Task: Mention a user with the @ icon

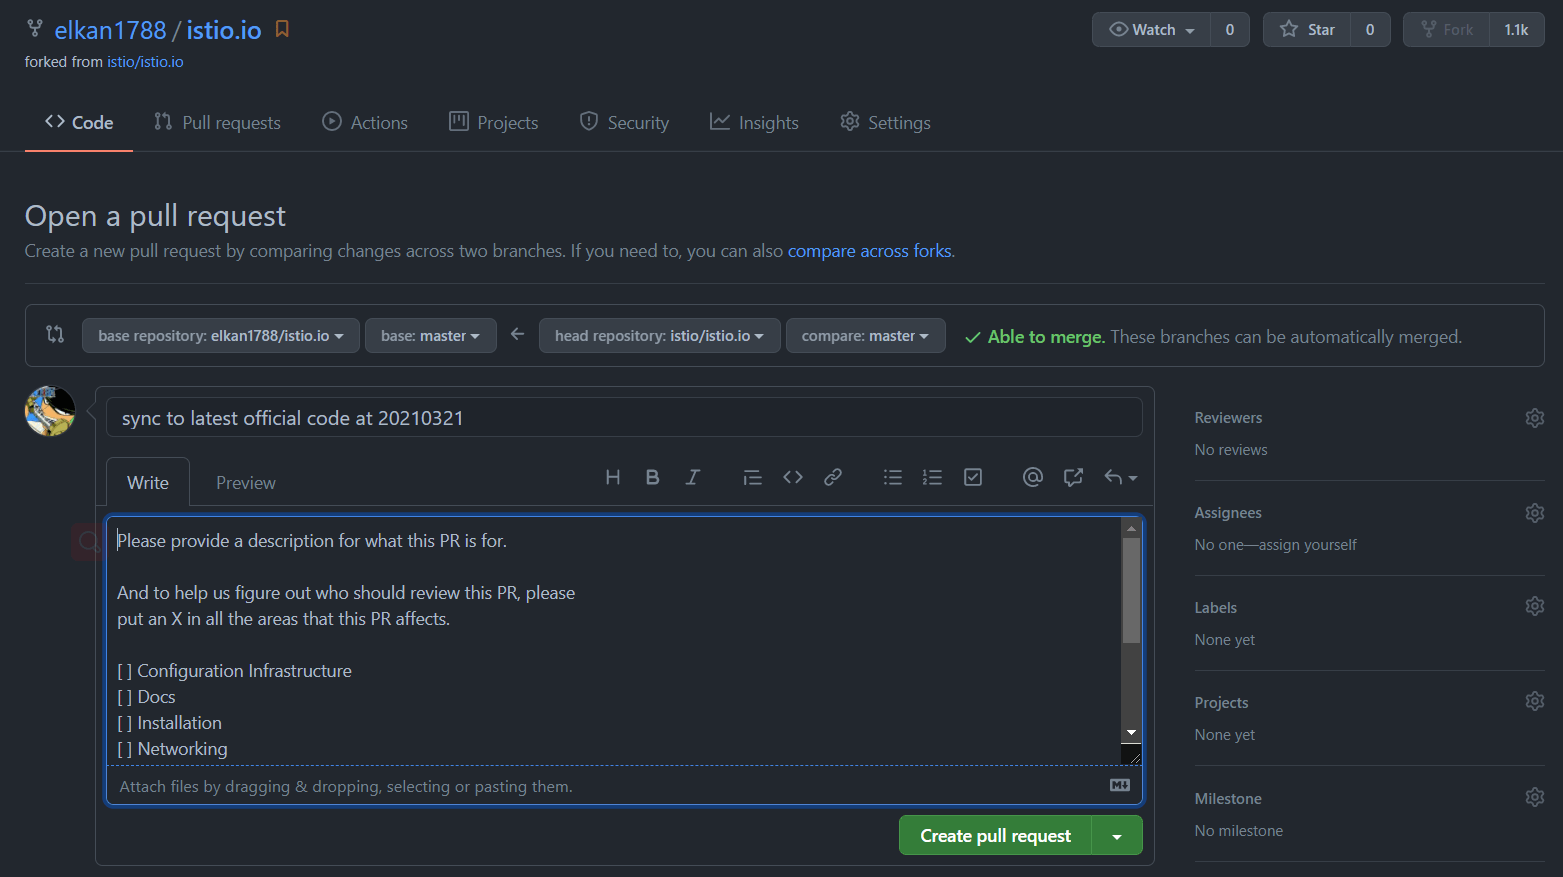Action: [1033, 477]
